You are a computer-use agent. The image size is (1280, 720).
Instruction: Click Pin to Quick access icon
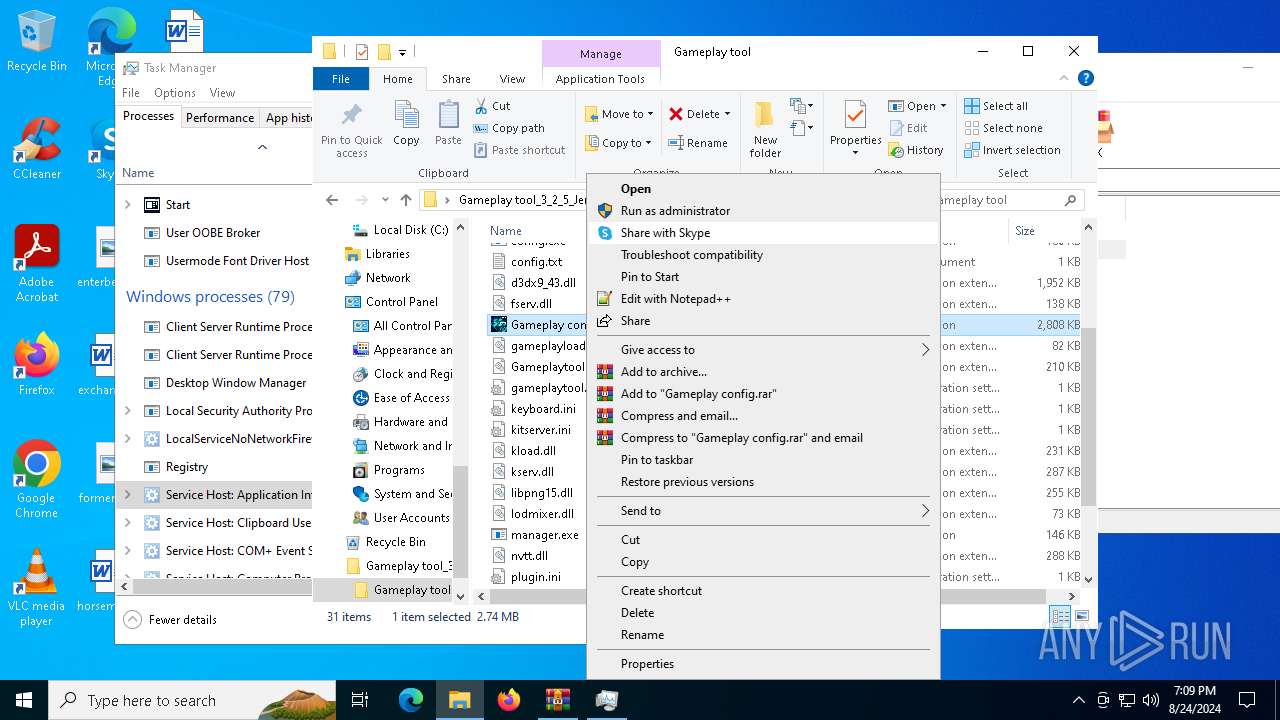(x=351, y=128)
